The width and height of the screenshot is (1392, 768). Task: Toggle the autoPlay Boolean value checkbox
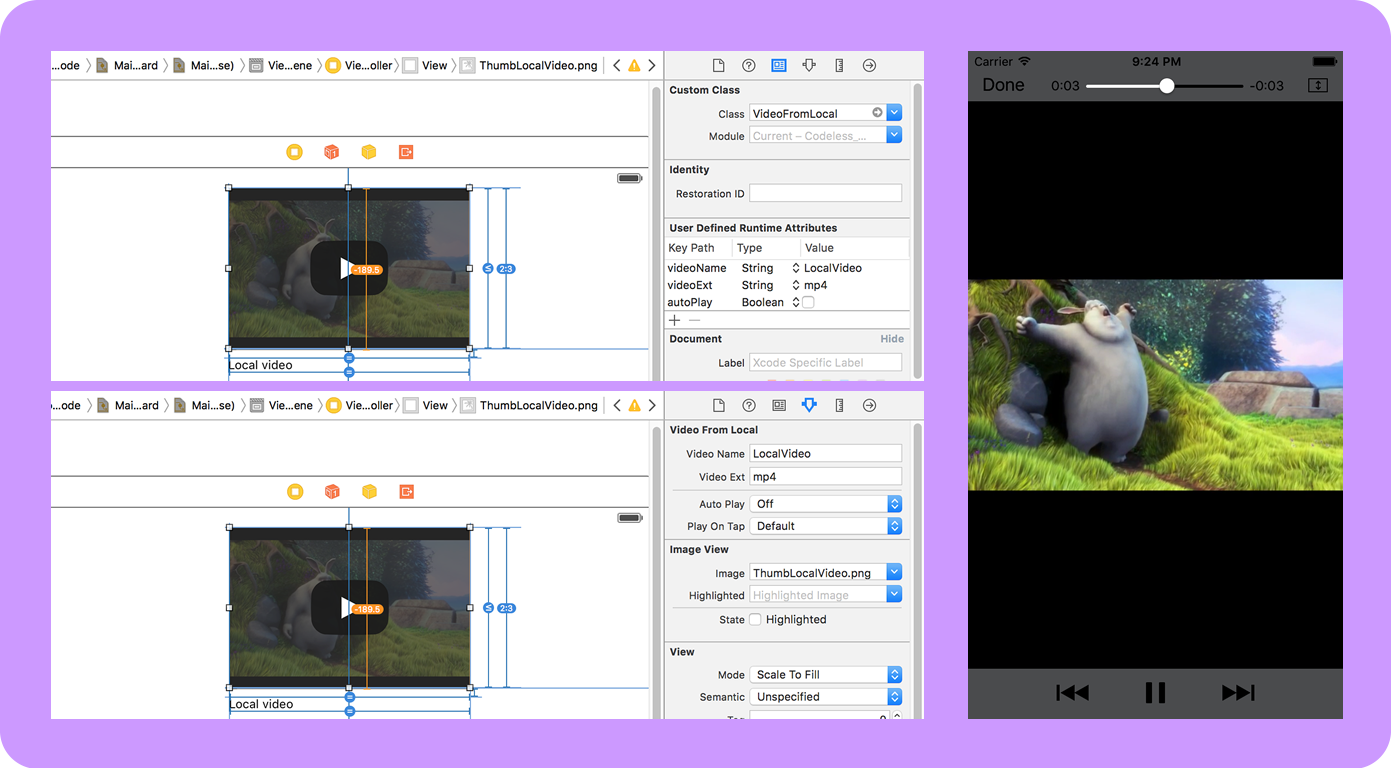tap(808, 302)
